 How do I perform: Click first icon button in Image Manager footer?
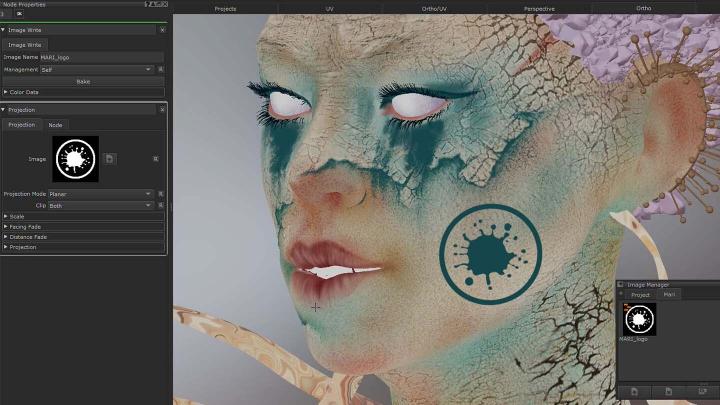pyautogui.click(x=634, y=391)
